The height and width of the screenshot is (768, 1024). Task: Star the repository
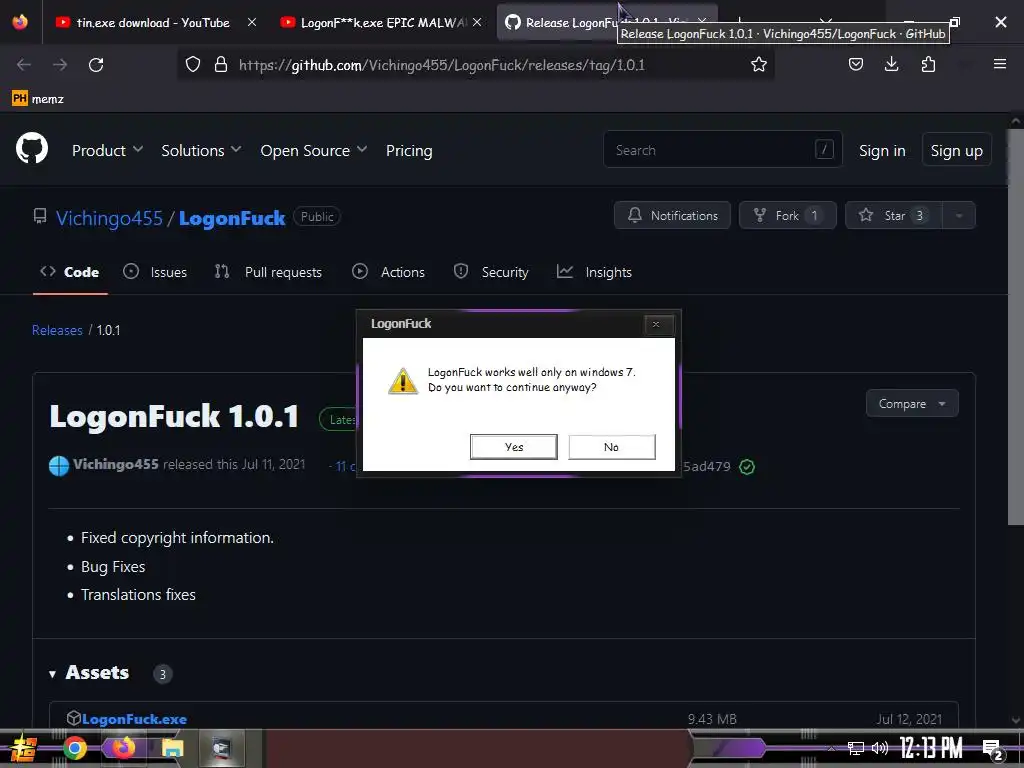click(893, 216)
